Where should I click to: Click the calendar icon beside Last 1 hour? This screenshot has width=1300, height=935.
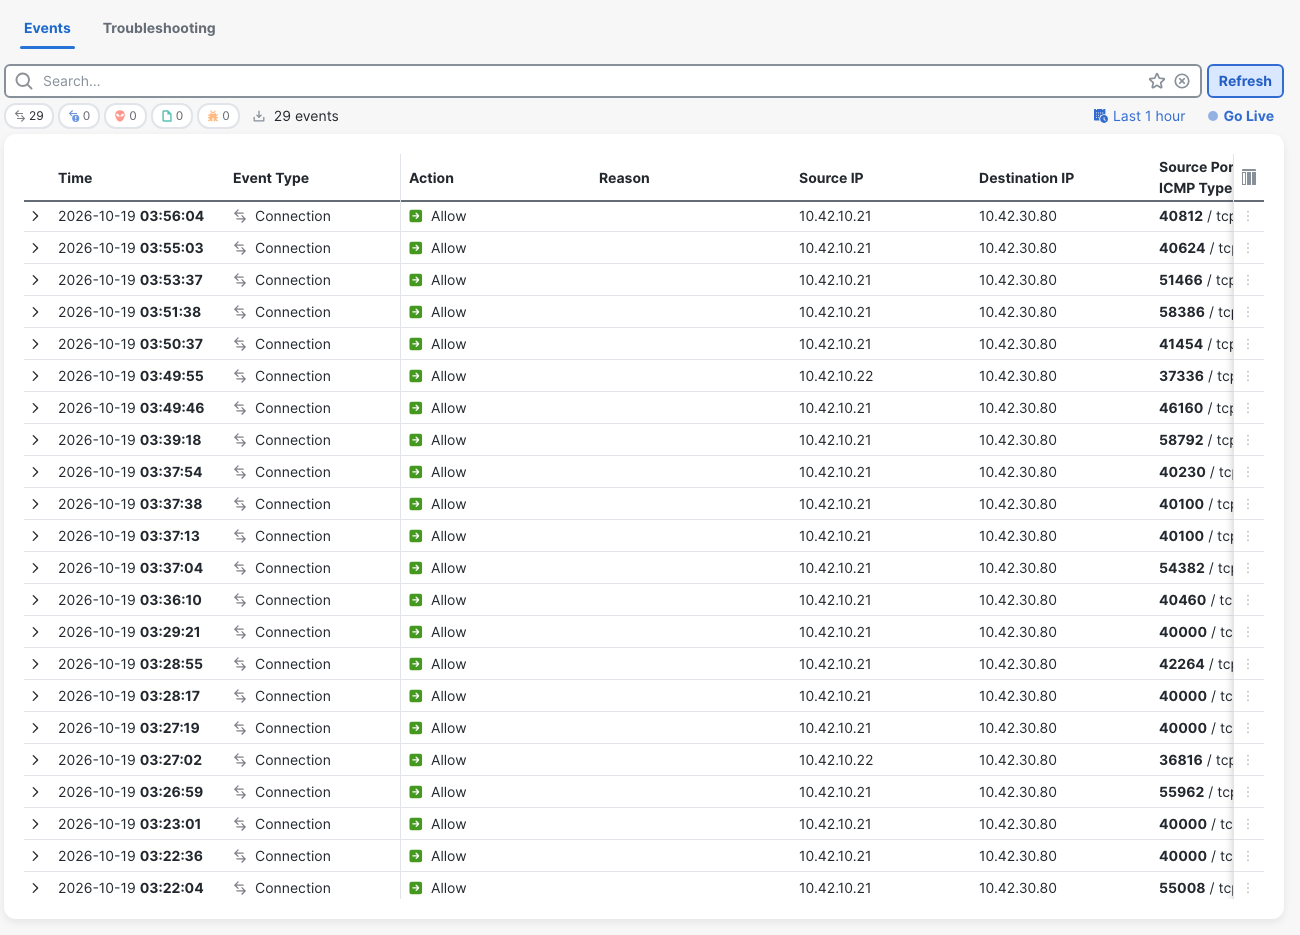pos(1100,116)
